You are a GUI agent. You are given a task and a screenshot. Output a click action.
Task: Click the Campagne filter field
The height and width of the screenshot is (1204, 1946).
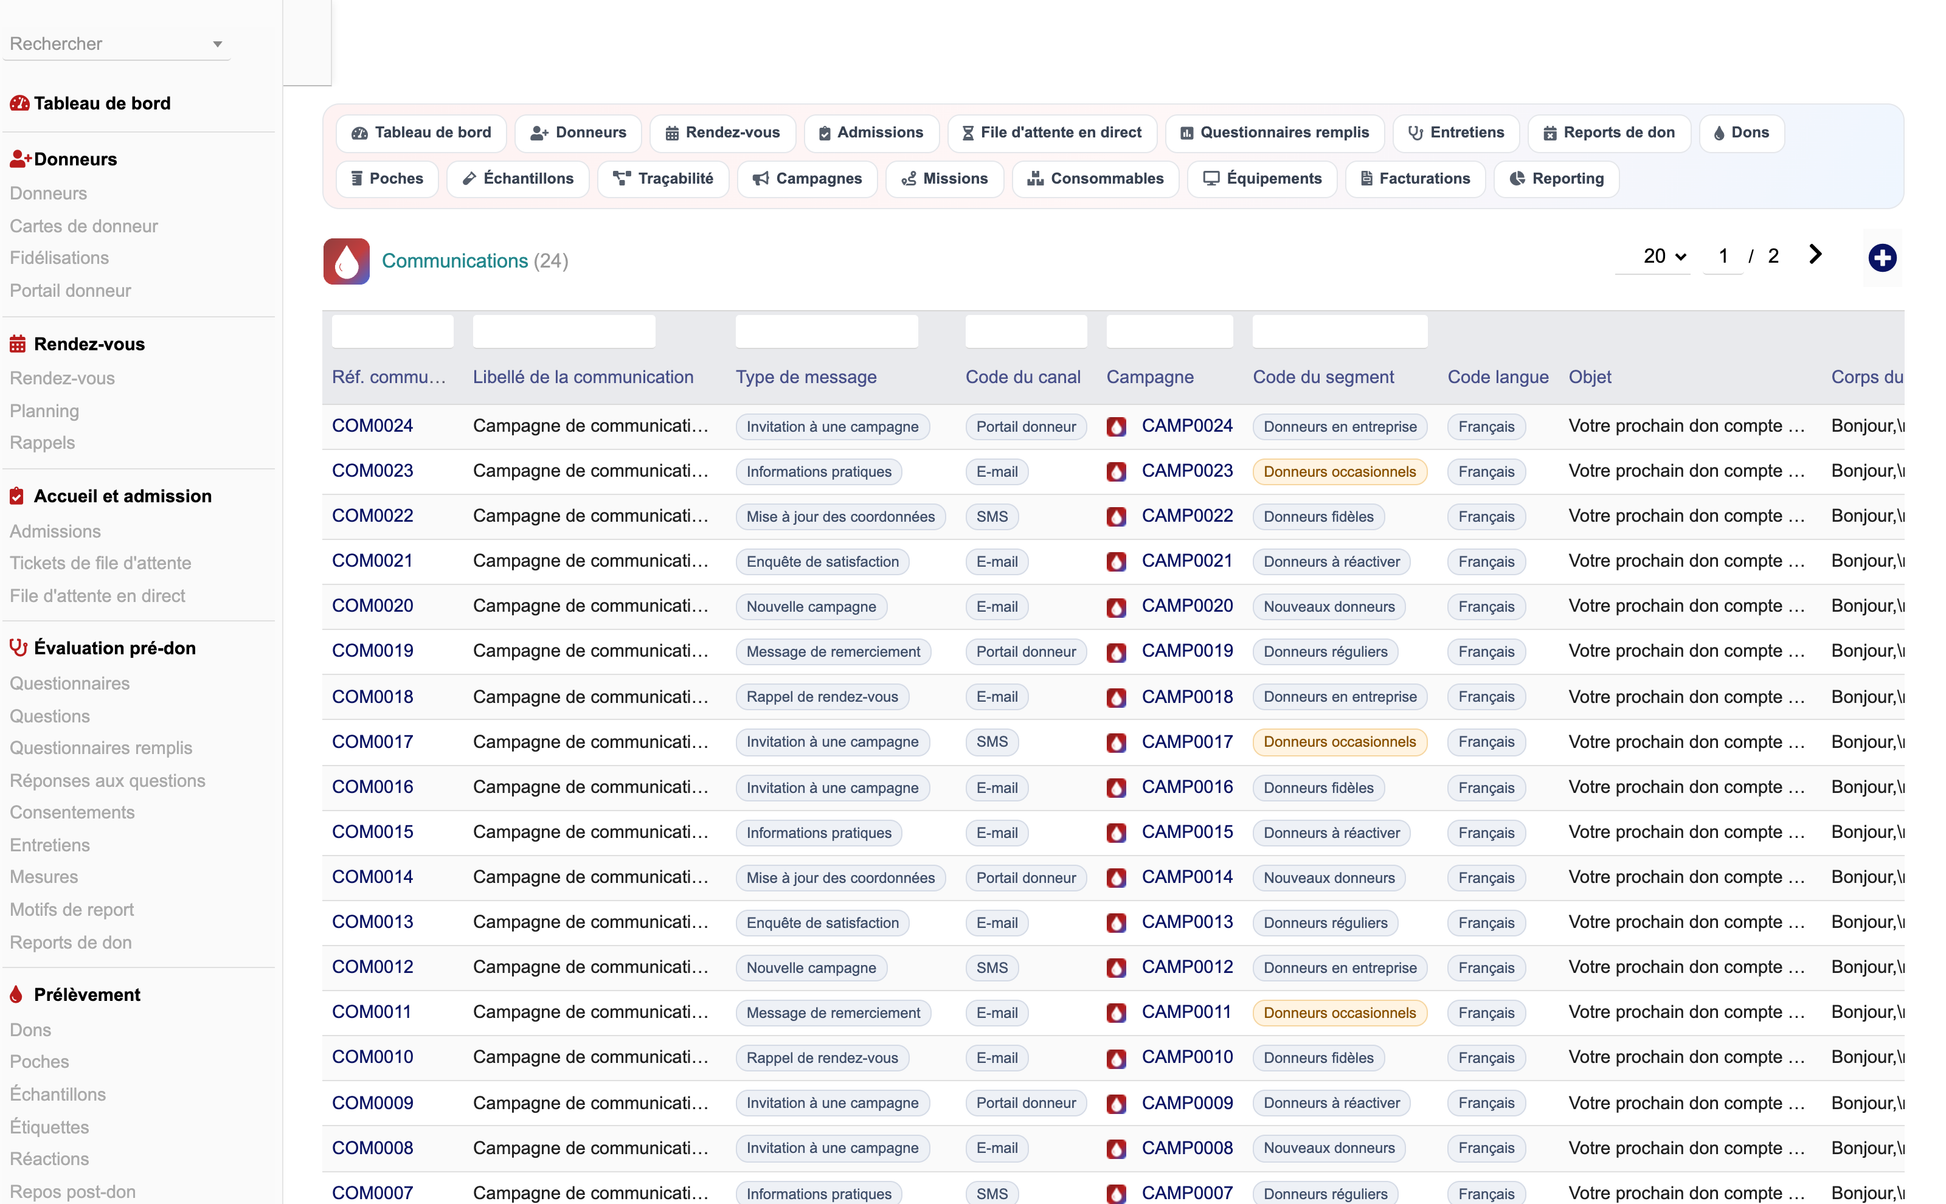pyautogui.click(x=1169, y=331)
